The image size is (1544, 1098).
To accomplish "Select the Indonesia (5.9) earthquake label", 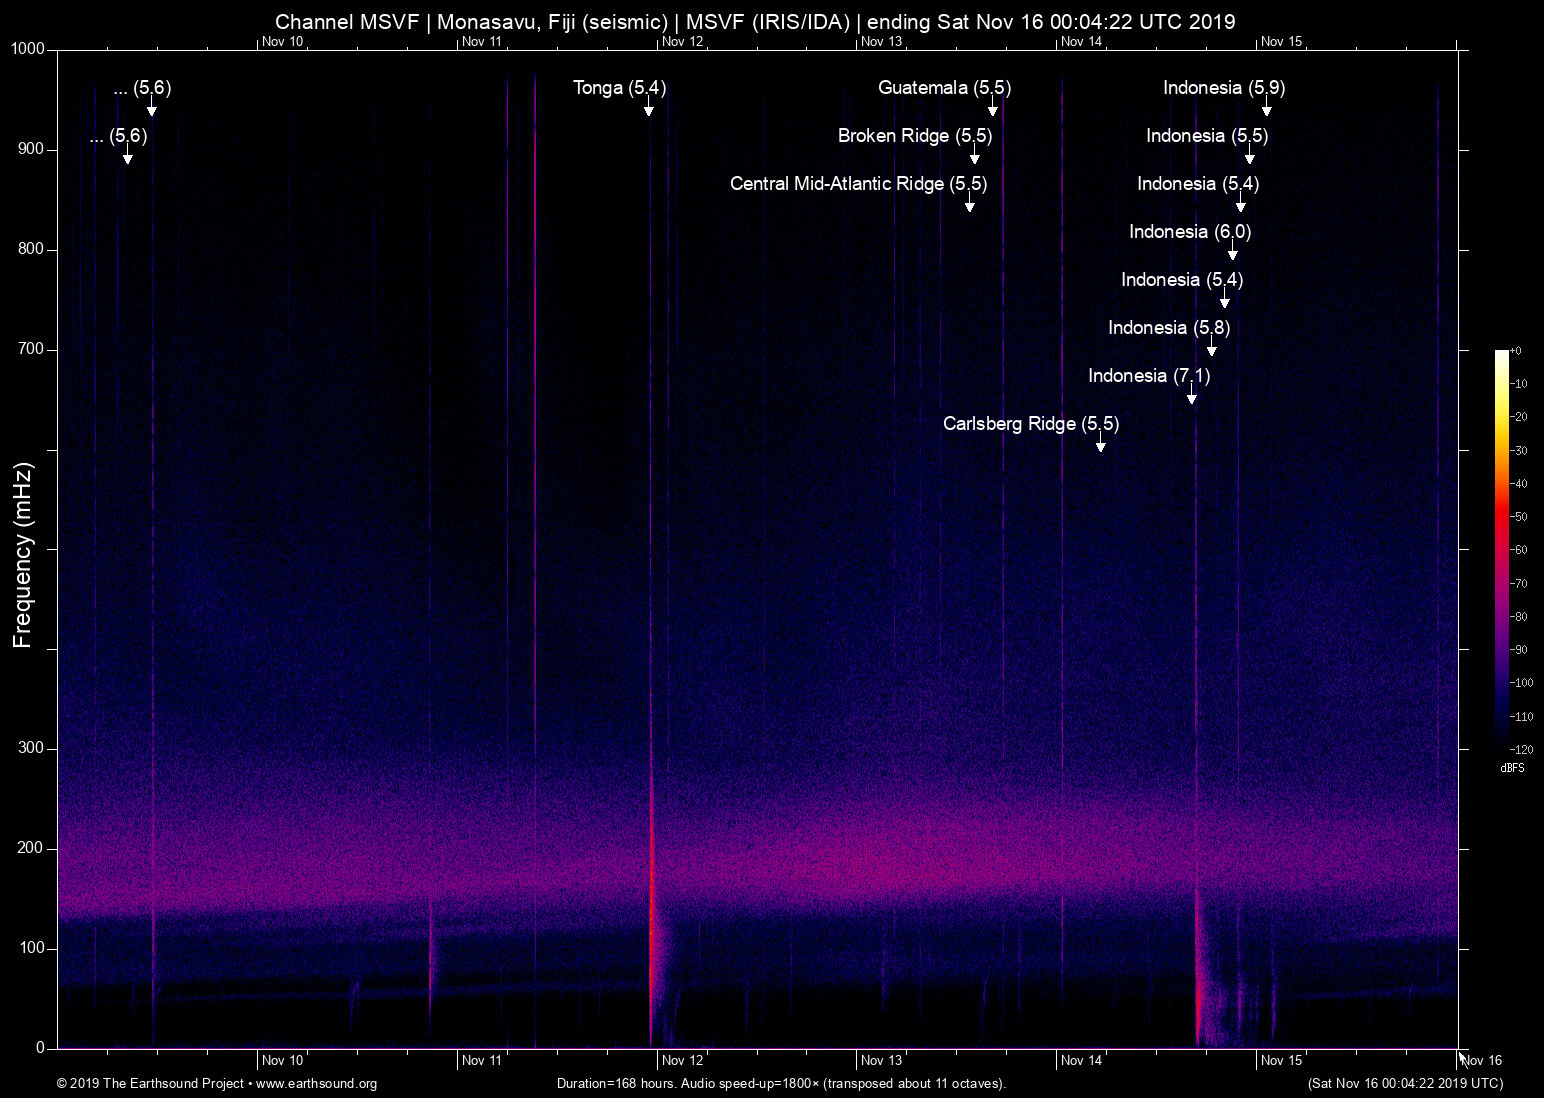I will pyautogui.click(x=1224, y=88).
